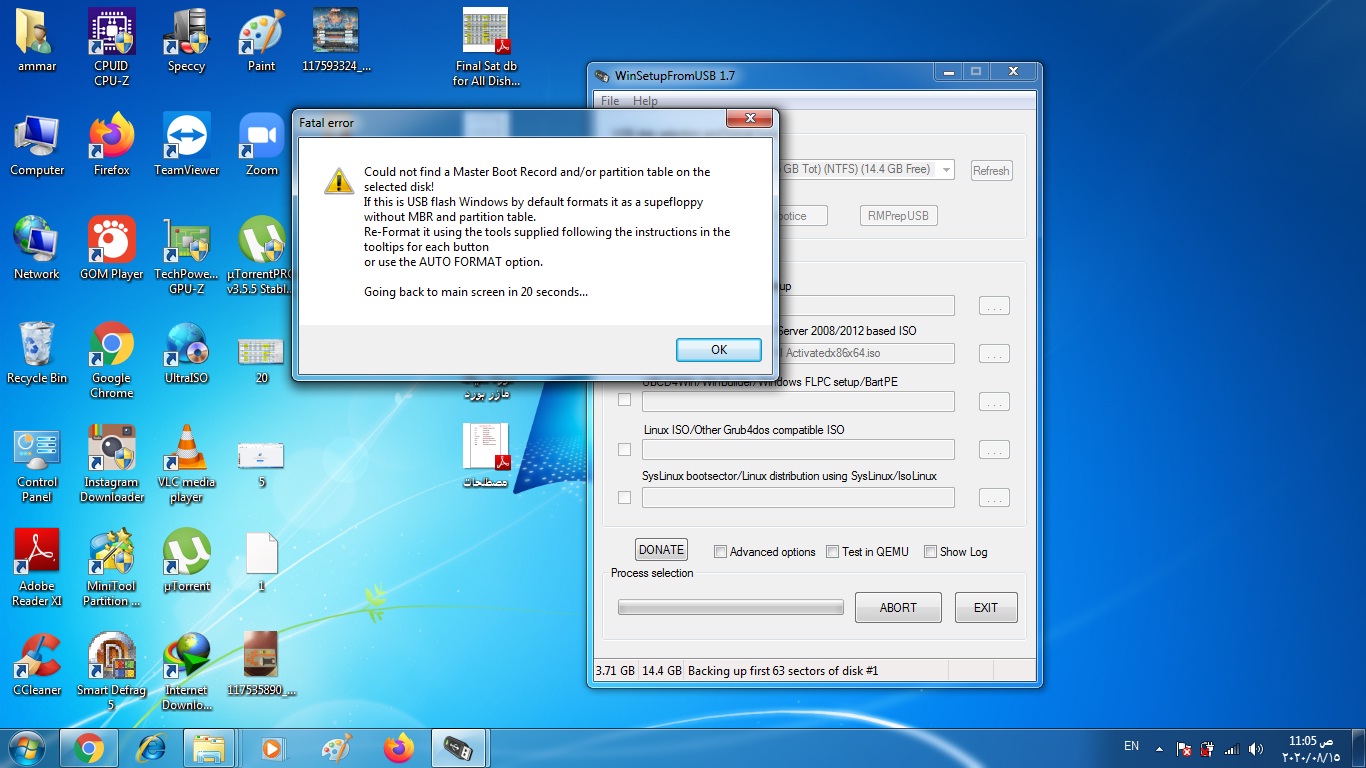Enable the Show Log checkbox
1366x768 pixels.
(x=930, y=552)
